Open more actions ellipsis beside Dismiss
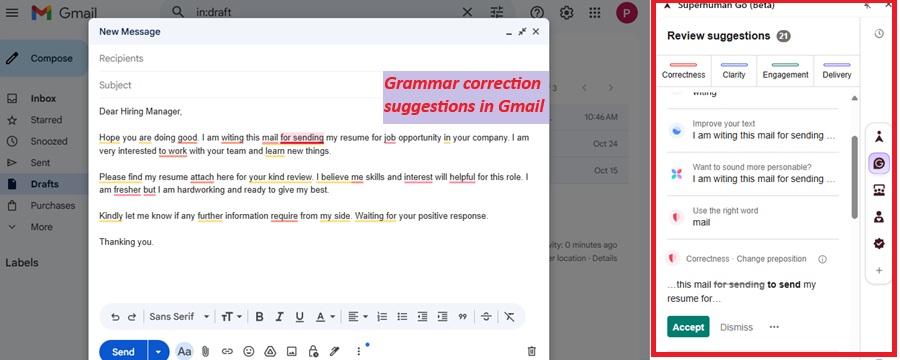The height and width of the screenshot is (360, 900). [774, 327]
